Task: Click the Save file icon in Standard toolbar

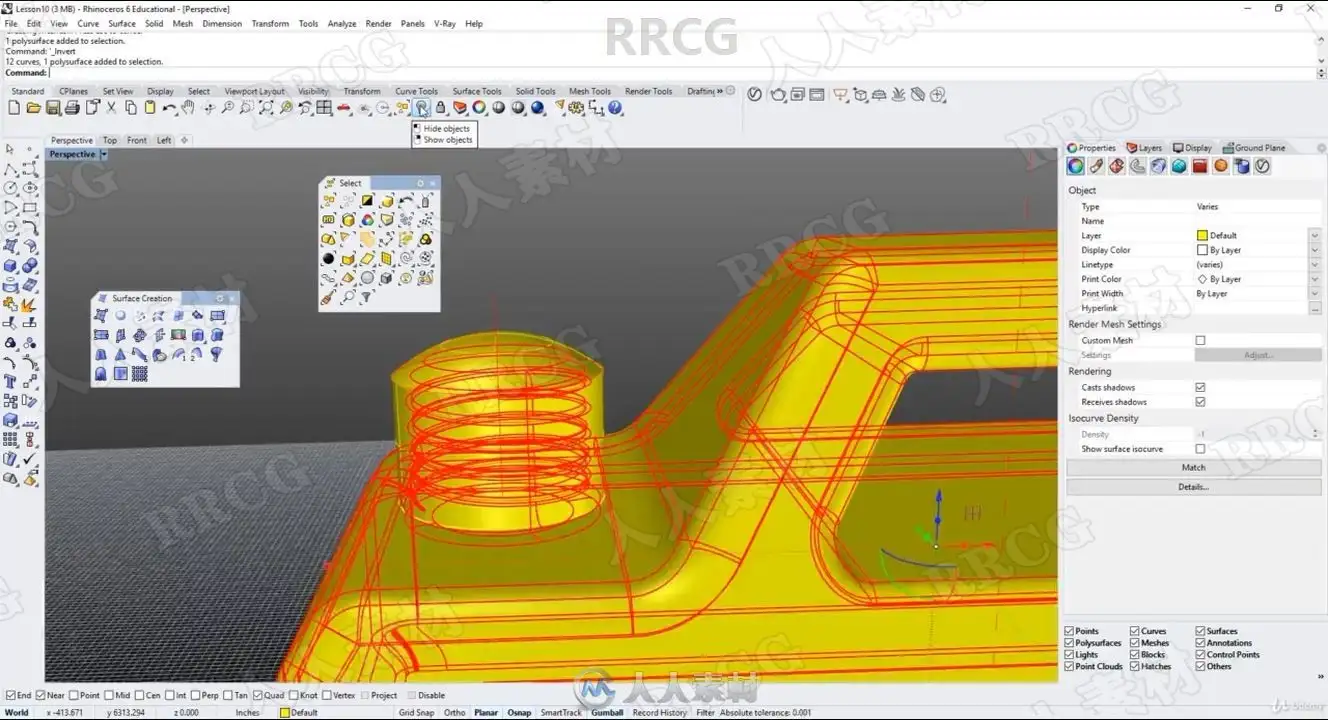Action: click(53, 108)
